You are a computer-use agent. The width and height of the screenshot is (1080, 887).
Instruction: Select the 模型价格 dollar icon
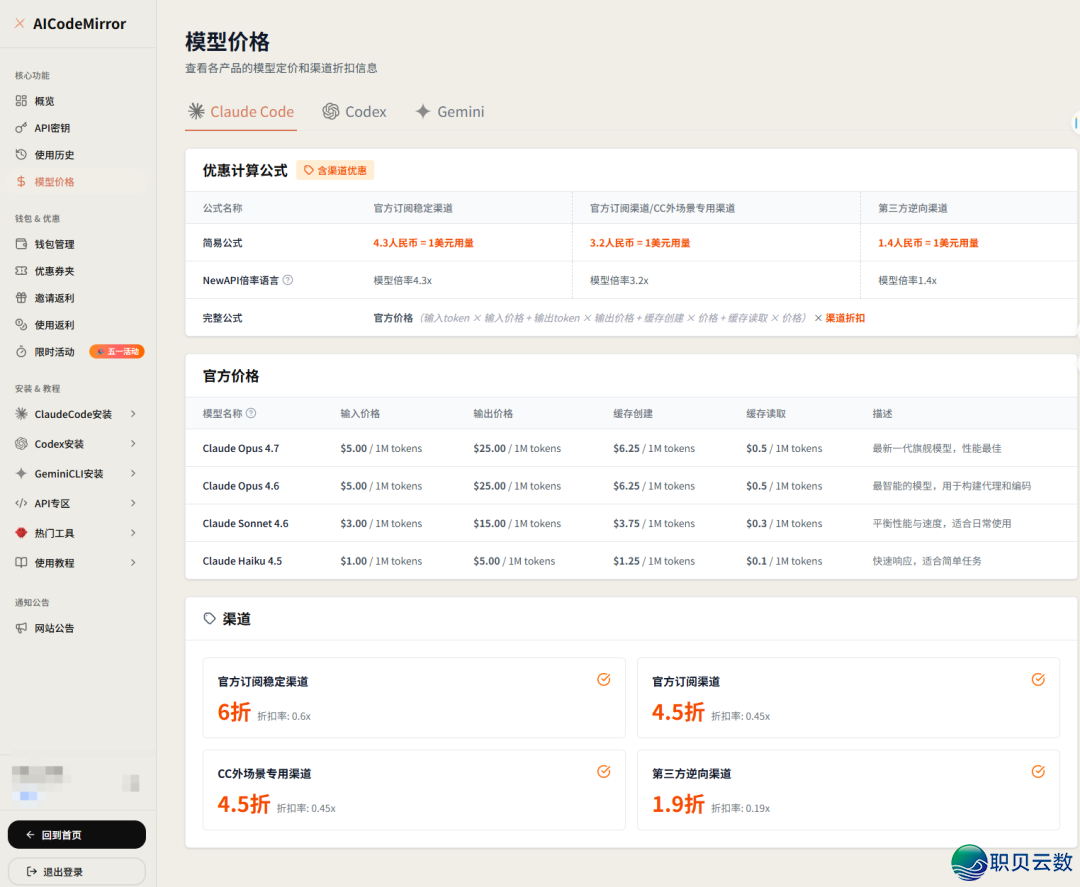21,181
